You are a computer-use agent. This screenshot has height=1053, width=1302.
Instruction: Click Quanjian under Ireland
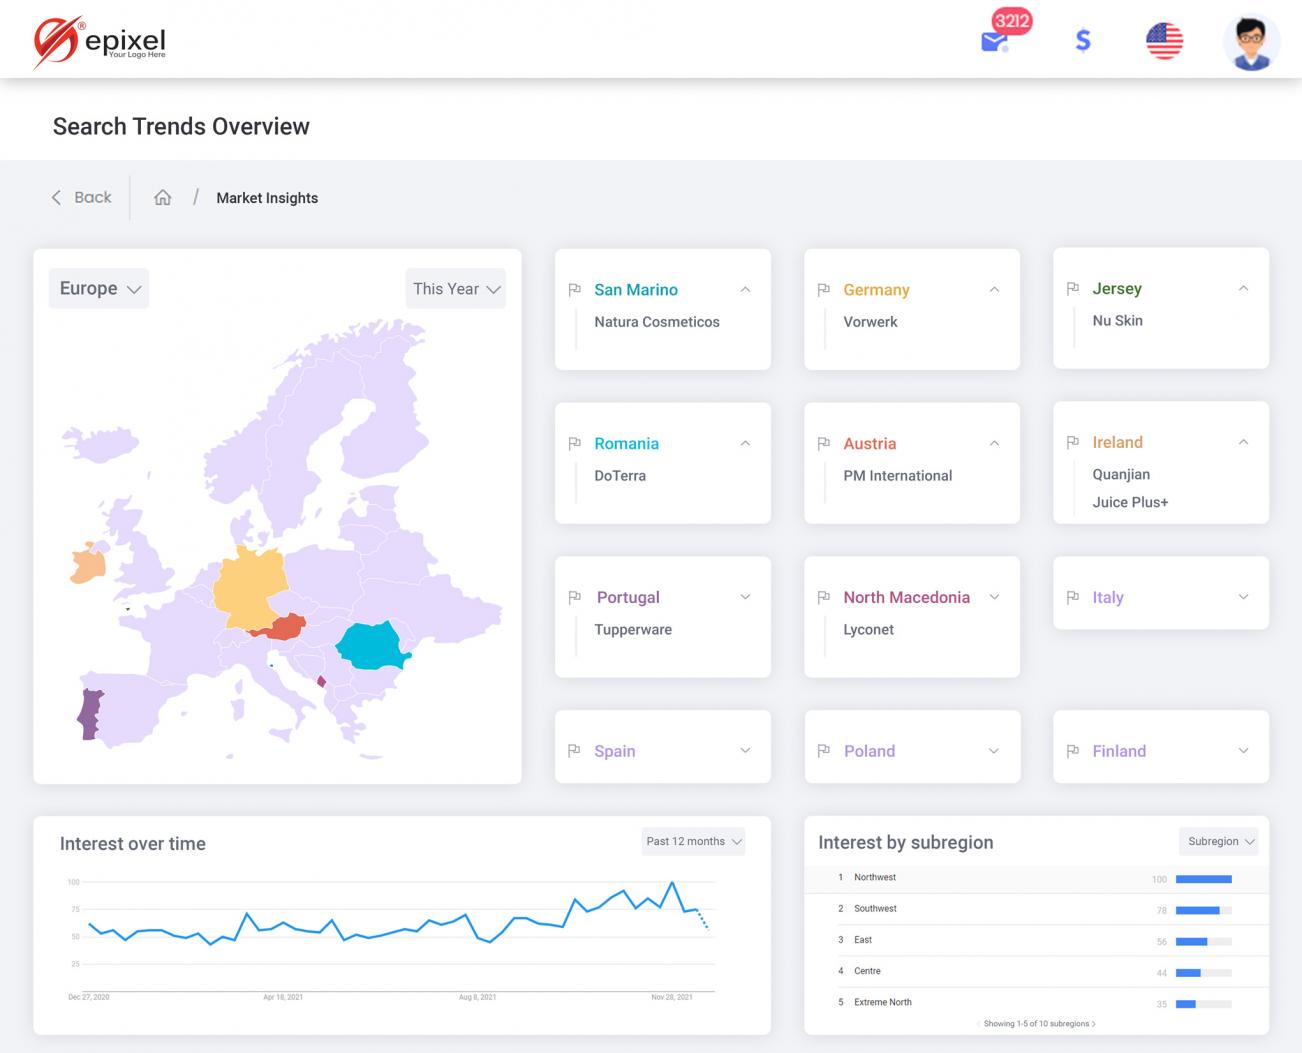[1121, 474]
